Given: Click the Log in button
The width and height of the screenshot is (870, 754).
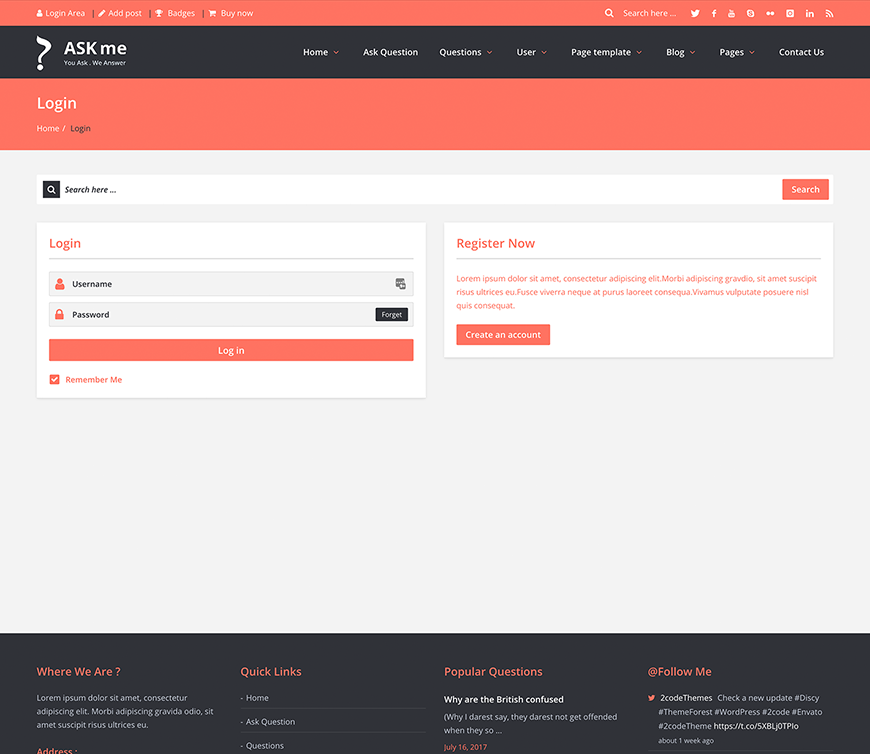Looking at the screenshot, I should [231, 350].
